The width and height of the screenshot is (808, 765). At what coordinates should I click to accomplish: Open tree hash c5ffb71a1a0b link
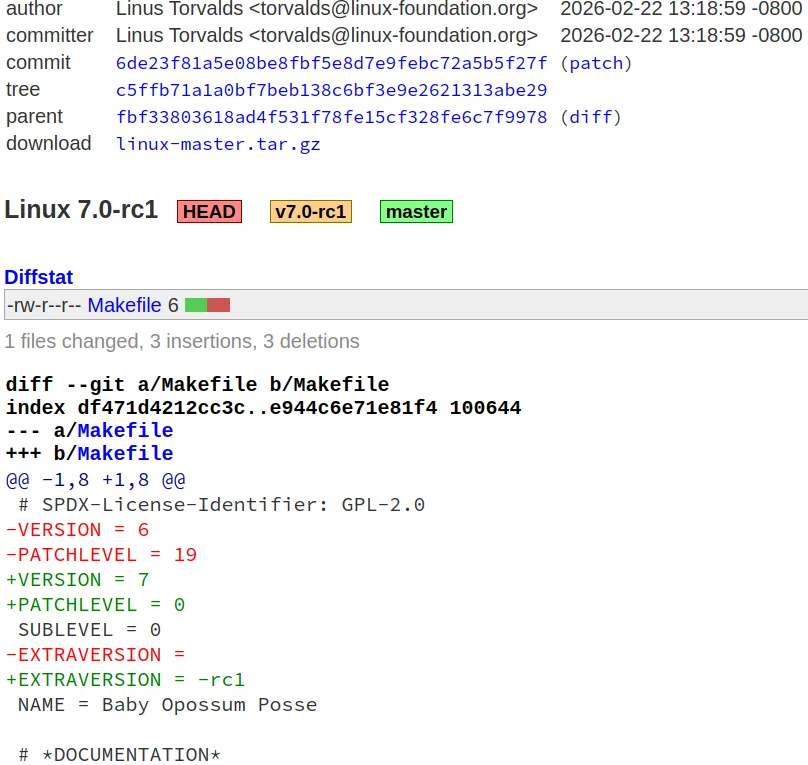pyautogui.click(x=331, y=90)
